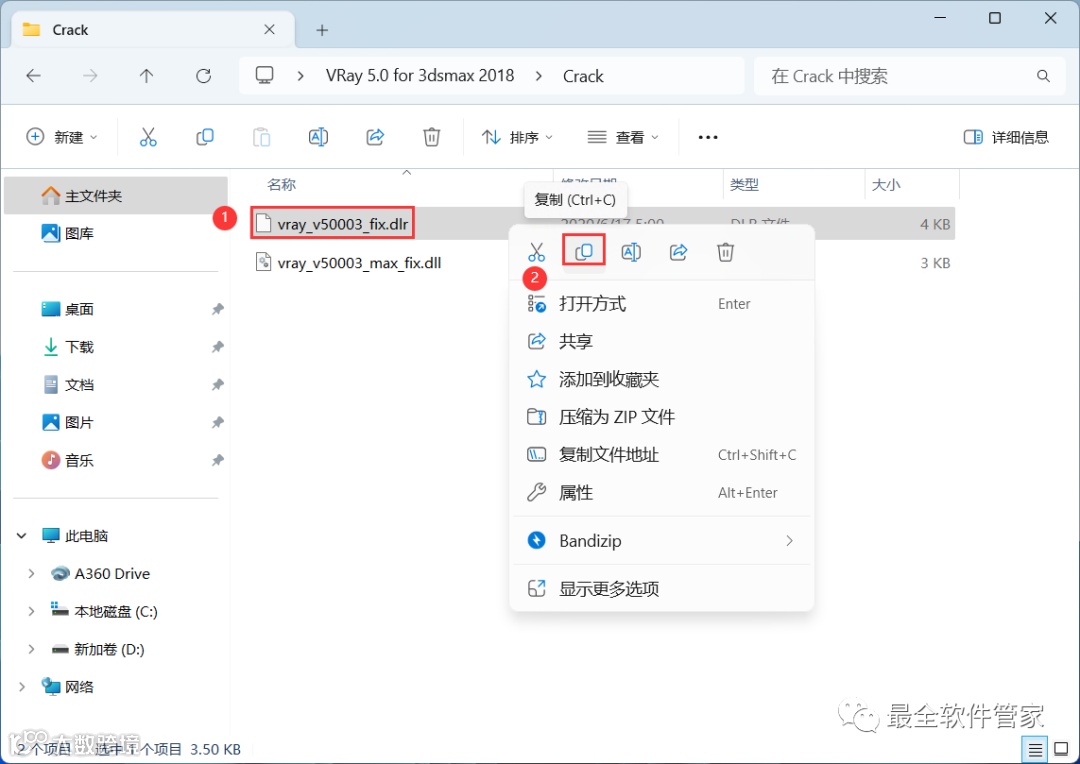Expand the A360 Drive node
The height and width of the screenshot is (764, 1080).
(31, 573)
